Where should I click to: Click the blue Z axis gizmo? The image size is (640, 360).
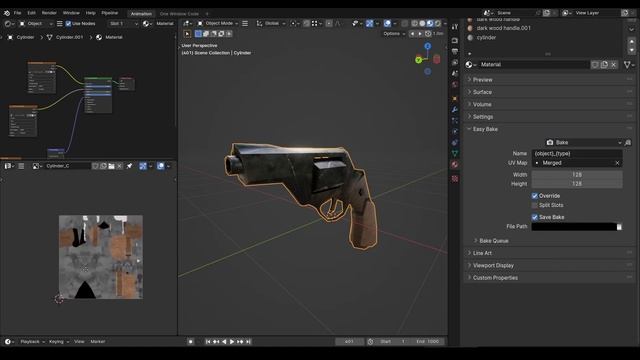(x=427, y=47)
